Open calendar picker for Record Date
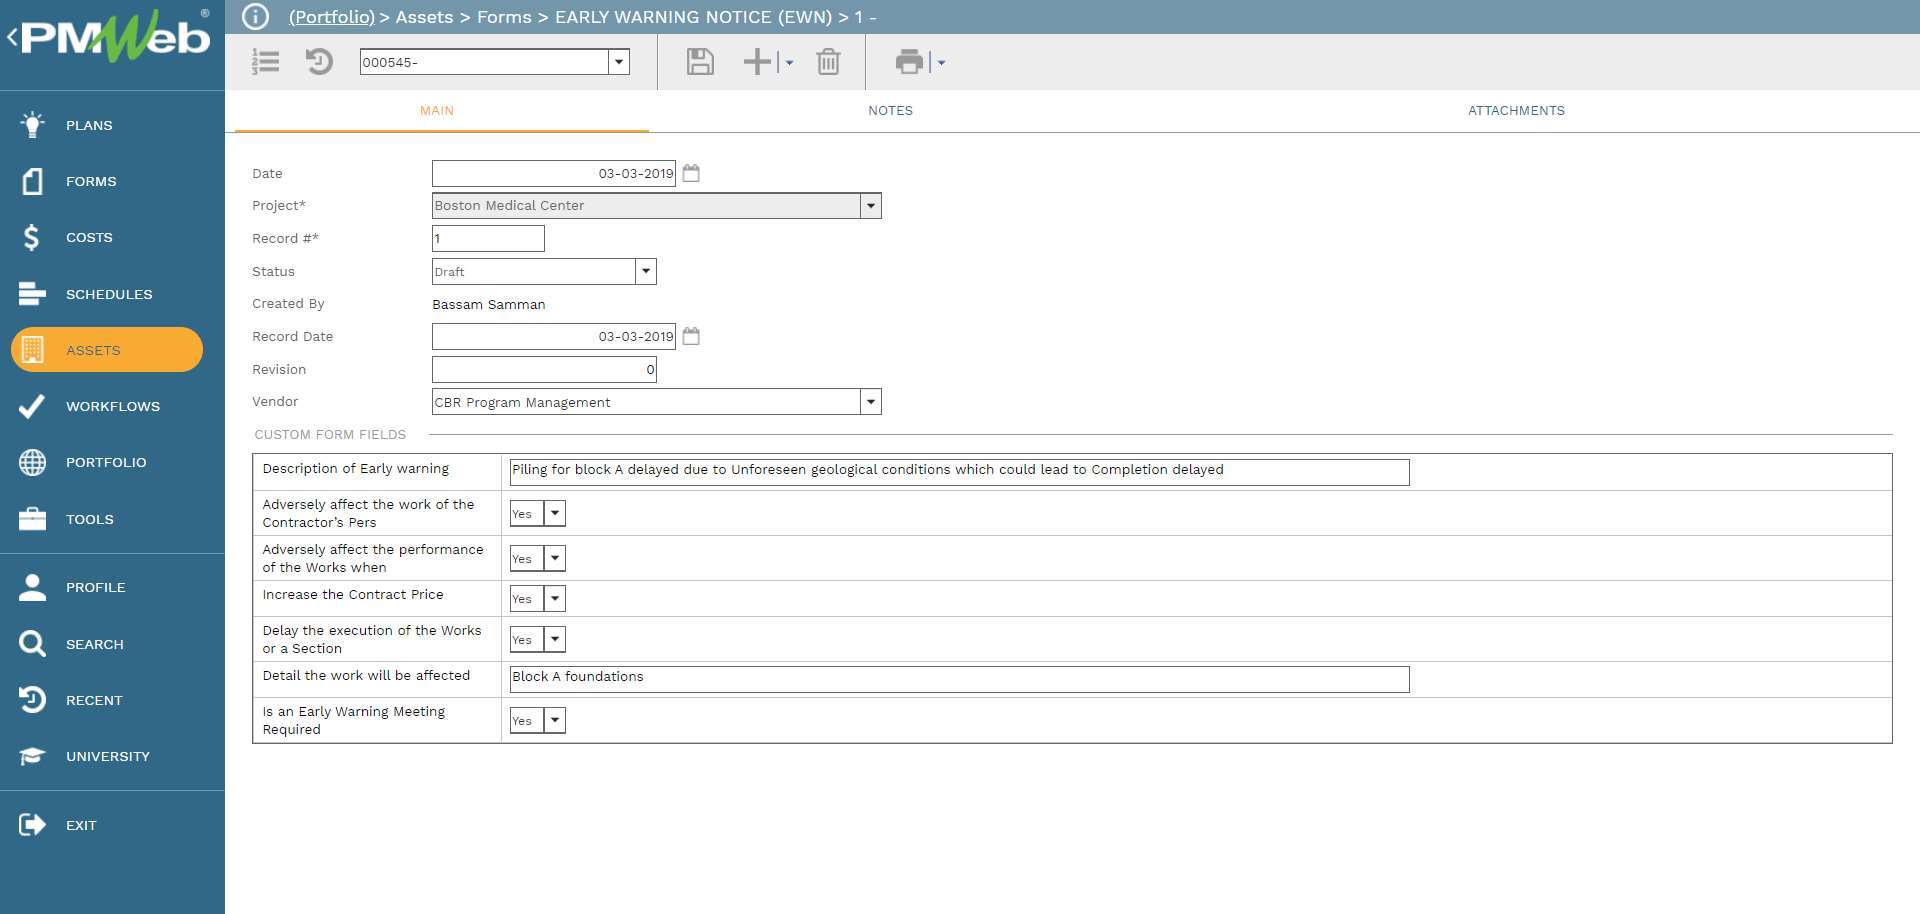Viewport: 1920px width, 914px height. tap(691, 336)
